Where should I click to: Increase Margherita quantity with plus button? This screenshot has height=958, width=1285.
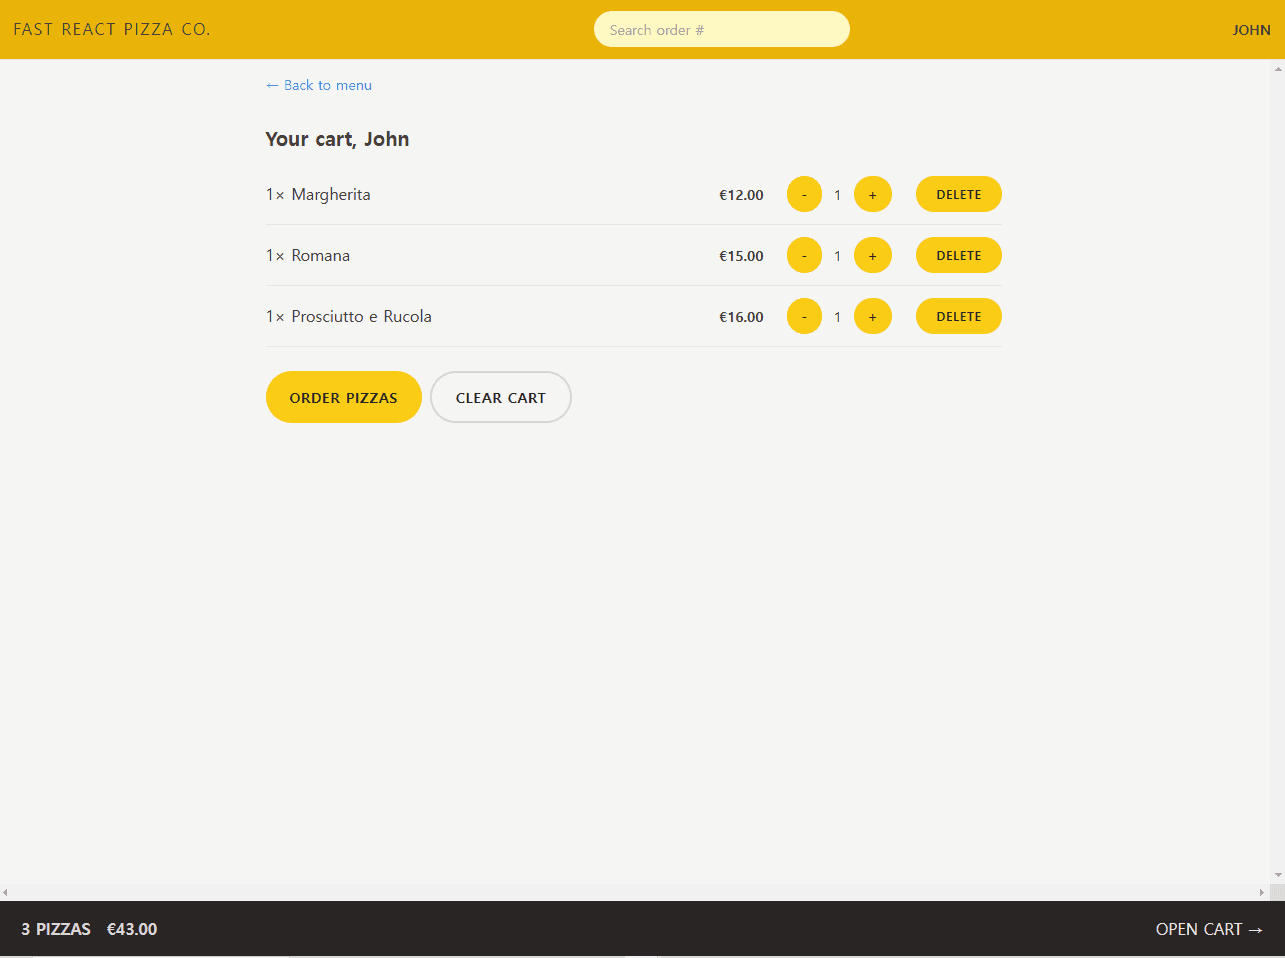[872, 194]
